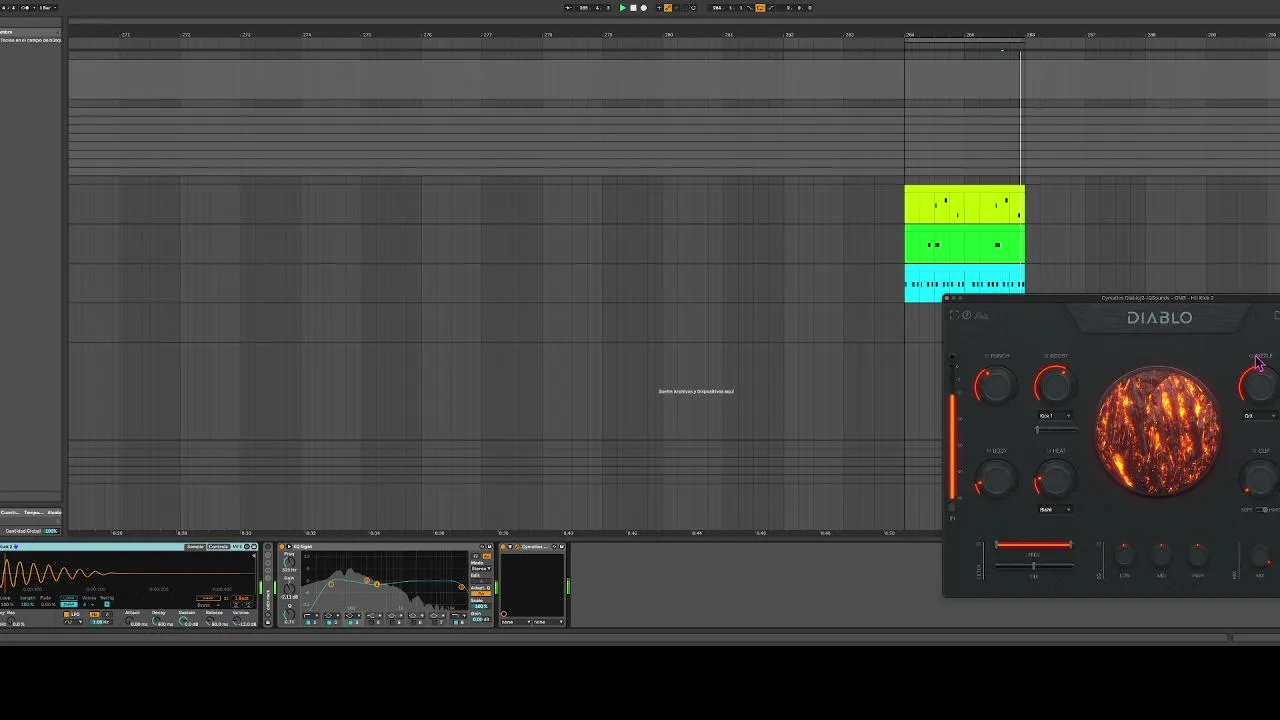The height and width of the screenshot is (720, 1280).
Task: Click the Diablo MIX knob
Action: 1260,555
